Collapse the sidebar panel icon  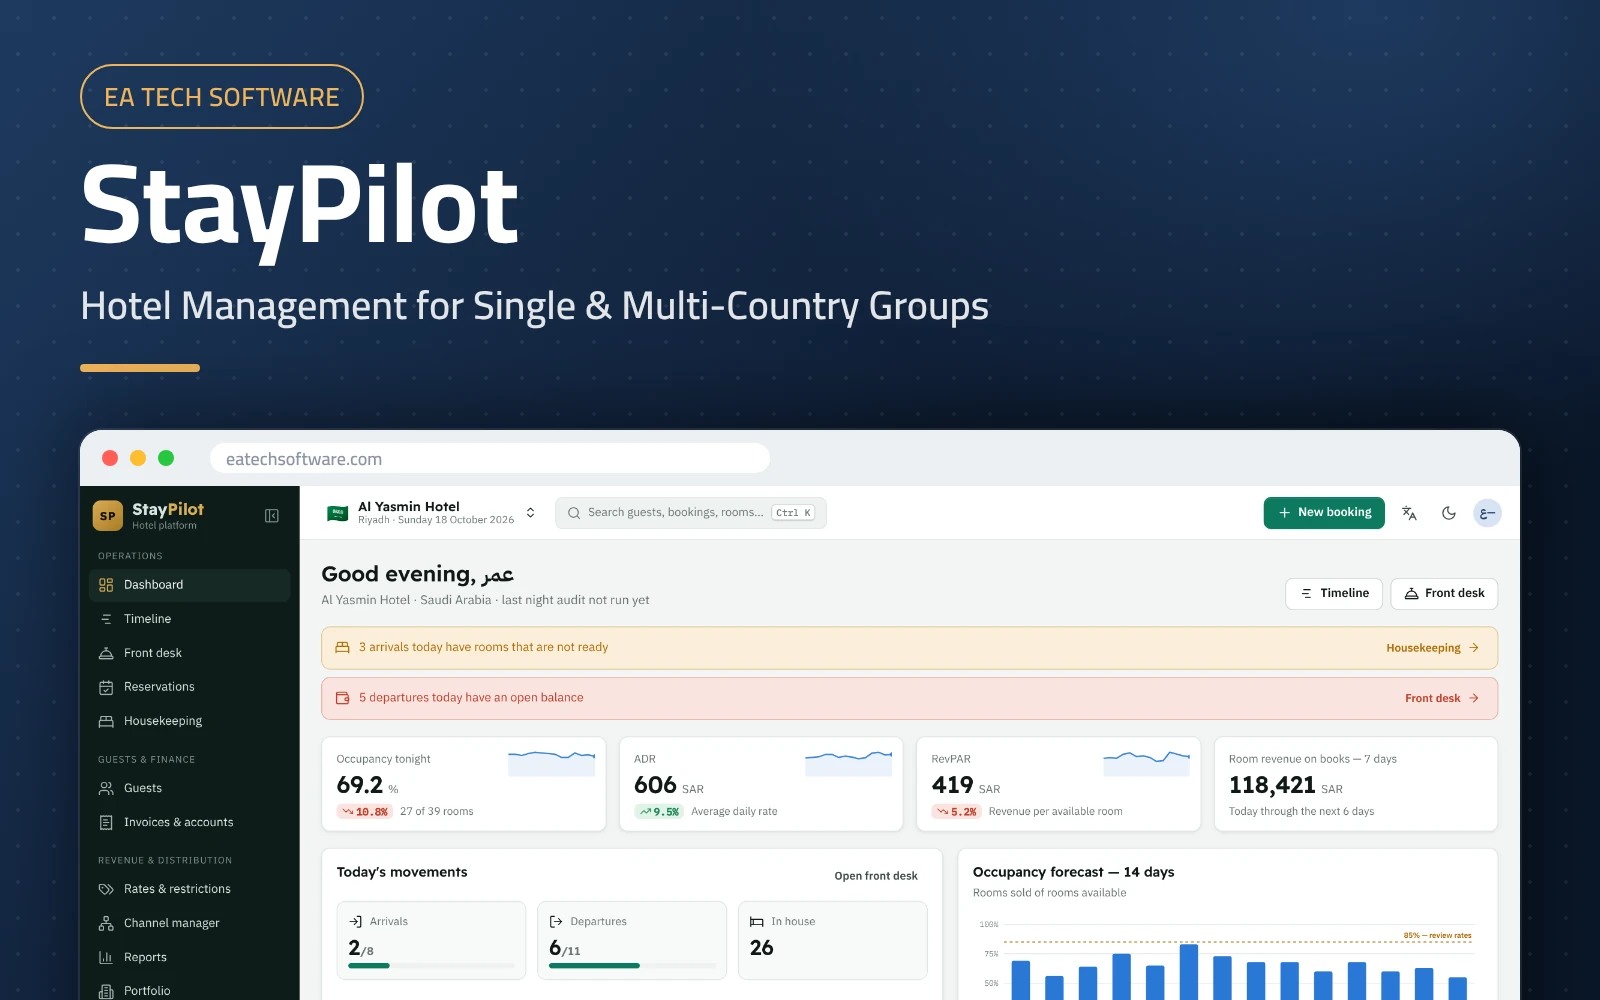pos(271,516)
